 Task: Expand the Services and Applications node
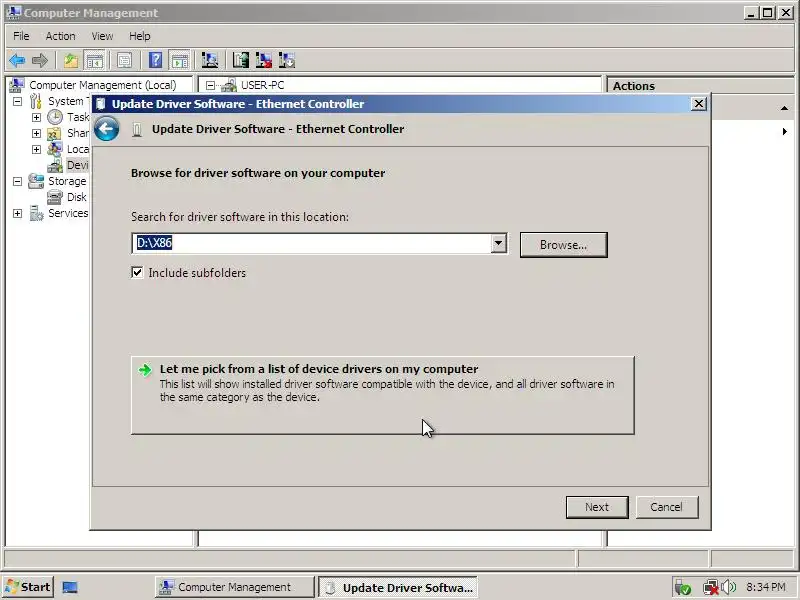[17, 213]
